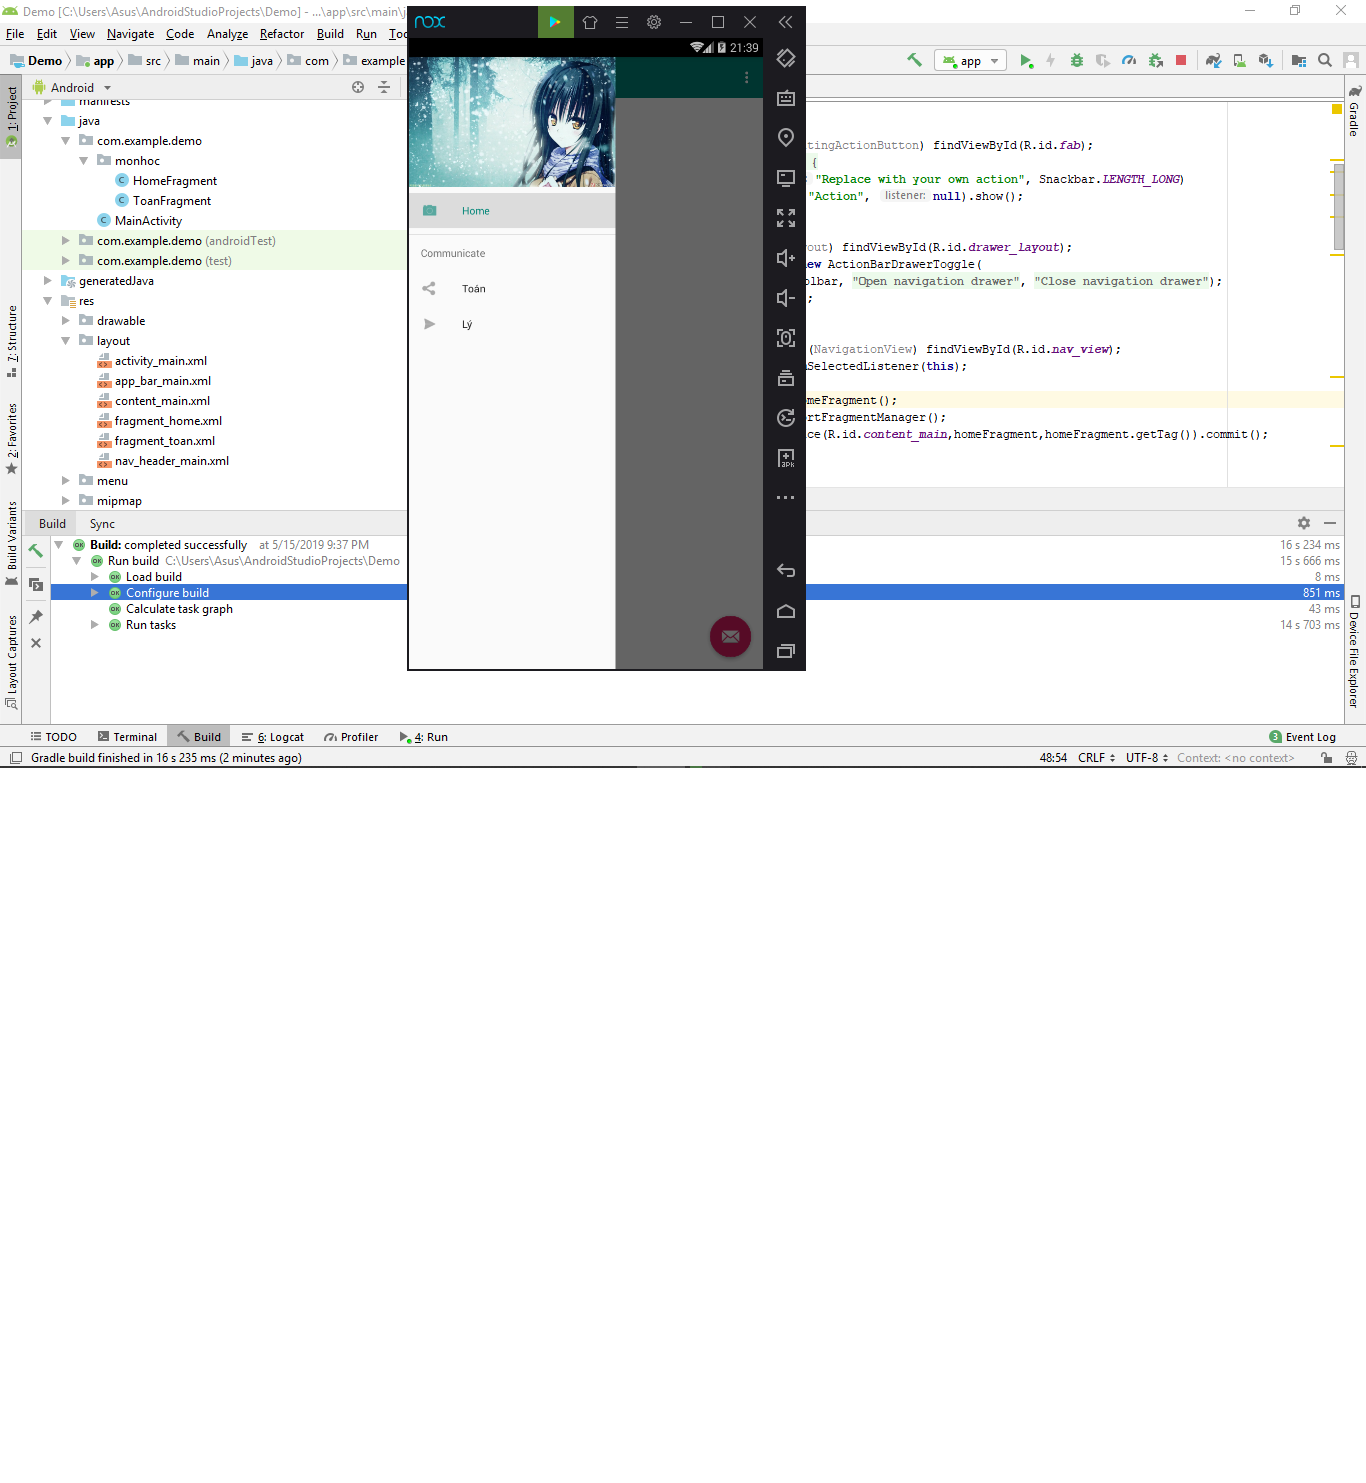Viewport: 1366px width, 1483px height.
Task: Expand the Run tasks build node
Action: point(95,625)
